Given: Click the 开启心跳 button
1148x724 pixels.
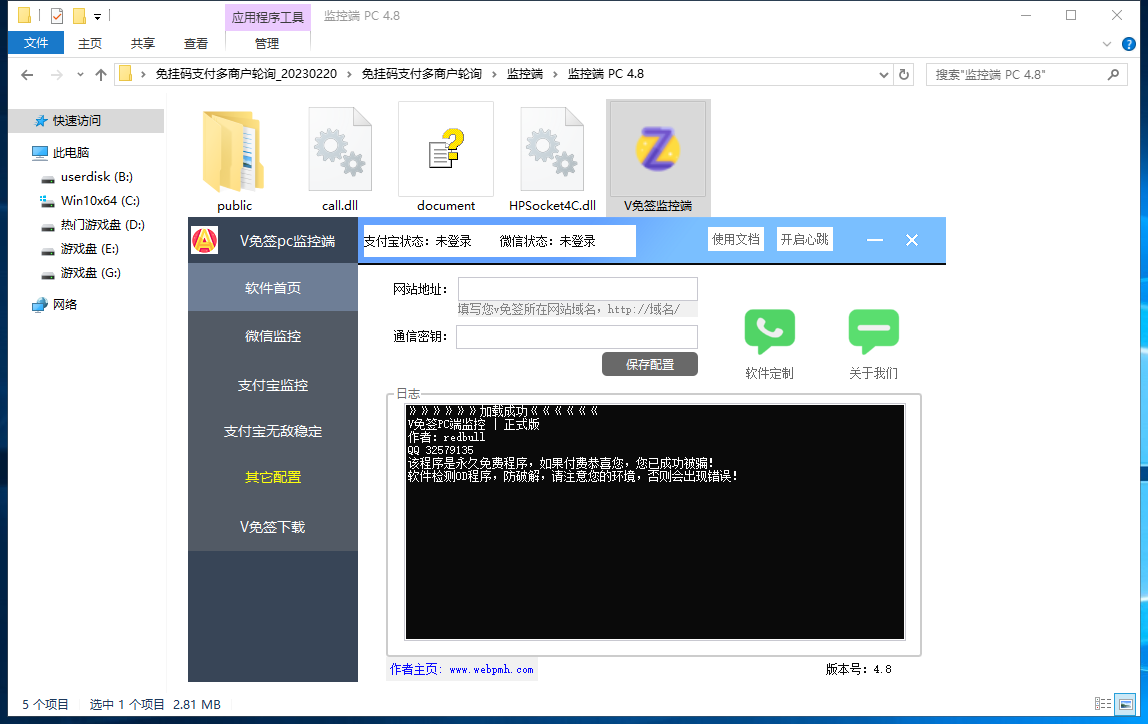Looking at the screenshot, I should 804,240.
